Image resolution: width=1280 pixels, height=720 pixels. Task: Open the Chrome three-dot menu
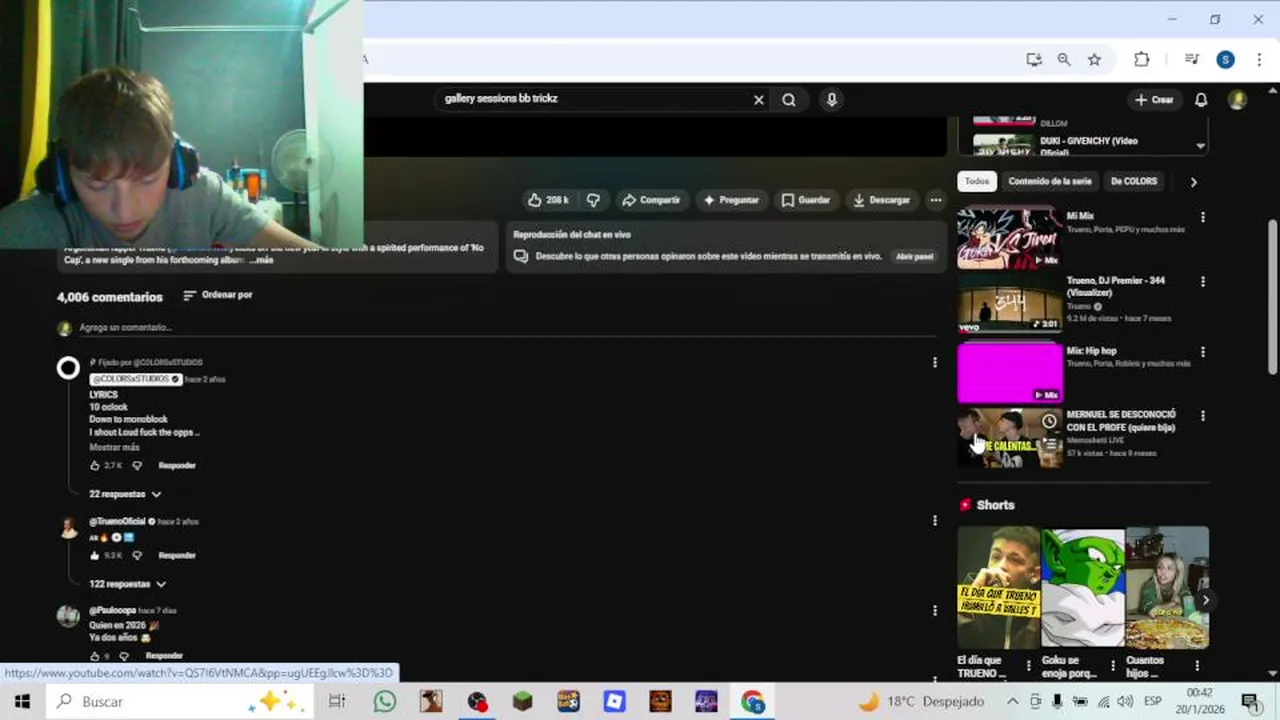click(1259, 60)
